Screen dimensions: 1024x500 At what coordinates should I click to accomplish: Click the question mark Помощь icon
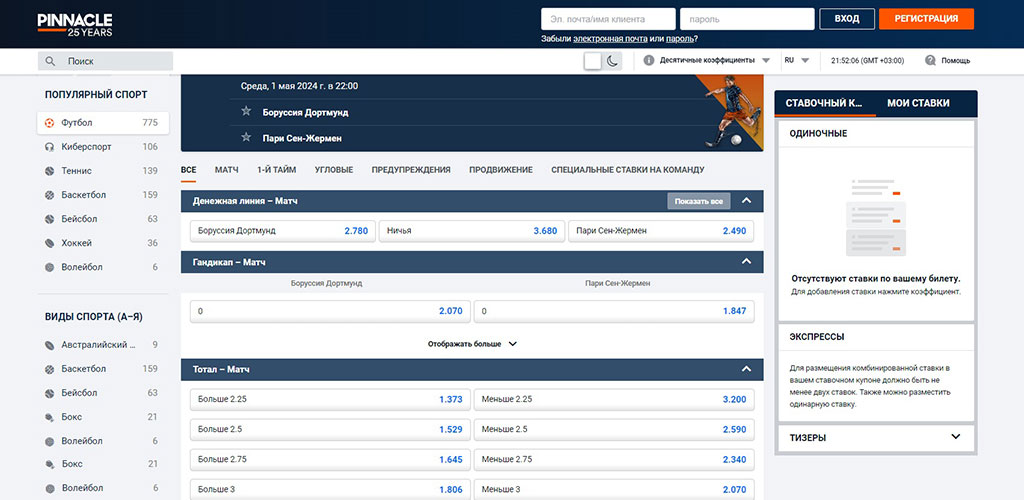(x=930, y=60)
